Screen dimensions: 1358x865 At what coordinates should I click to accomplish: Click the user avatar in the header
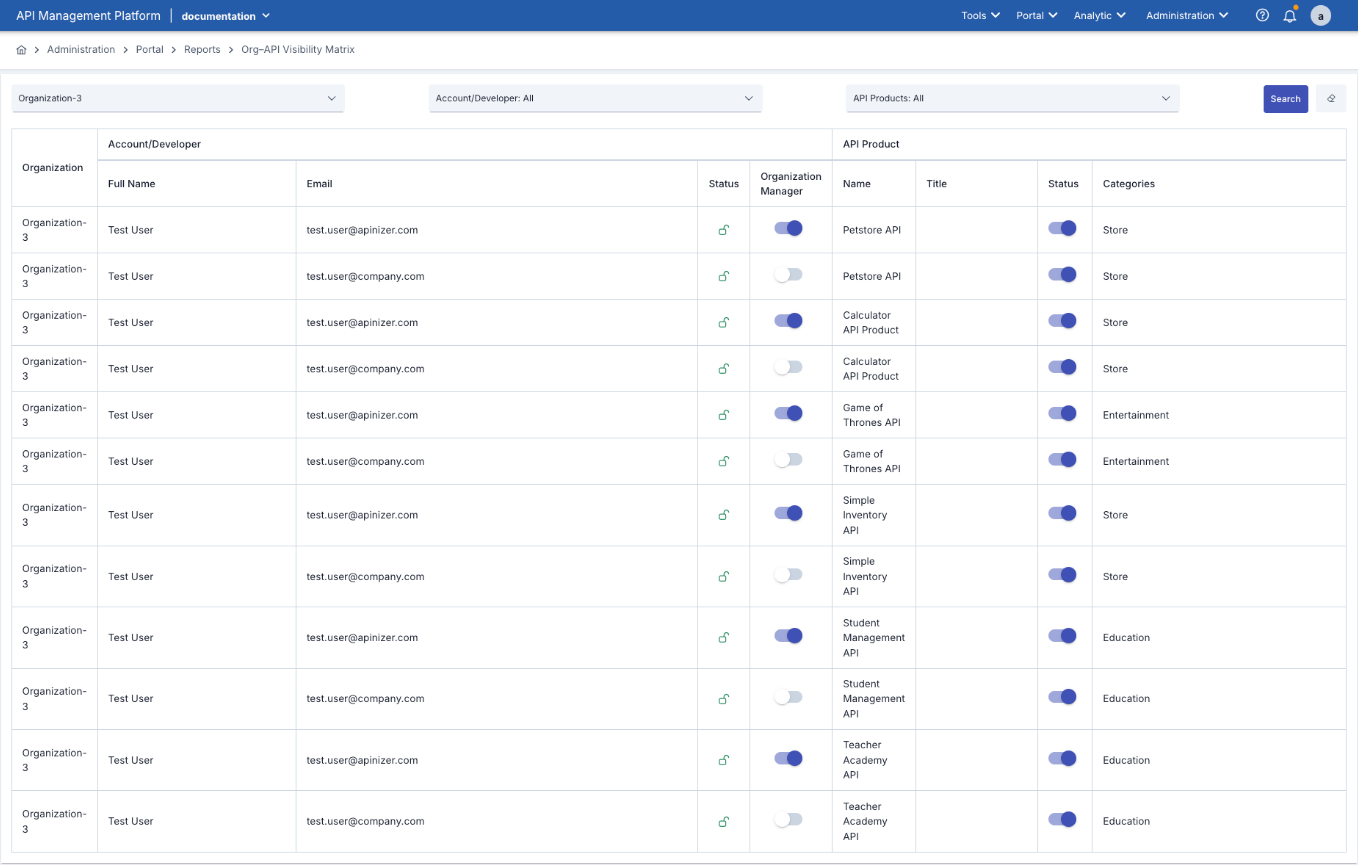pyautogui.click(x=1321, y=15)
